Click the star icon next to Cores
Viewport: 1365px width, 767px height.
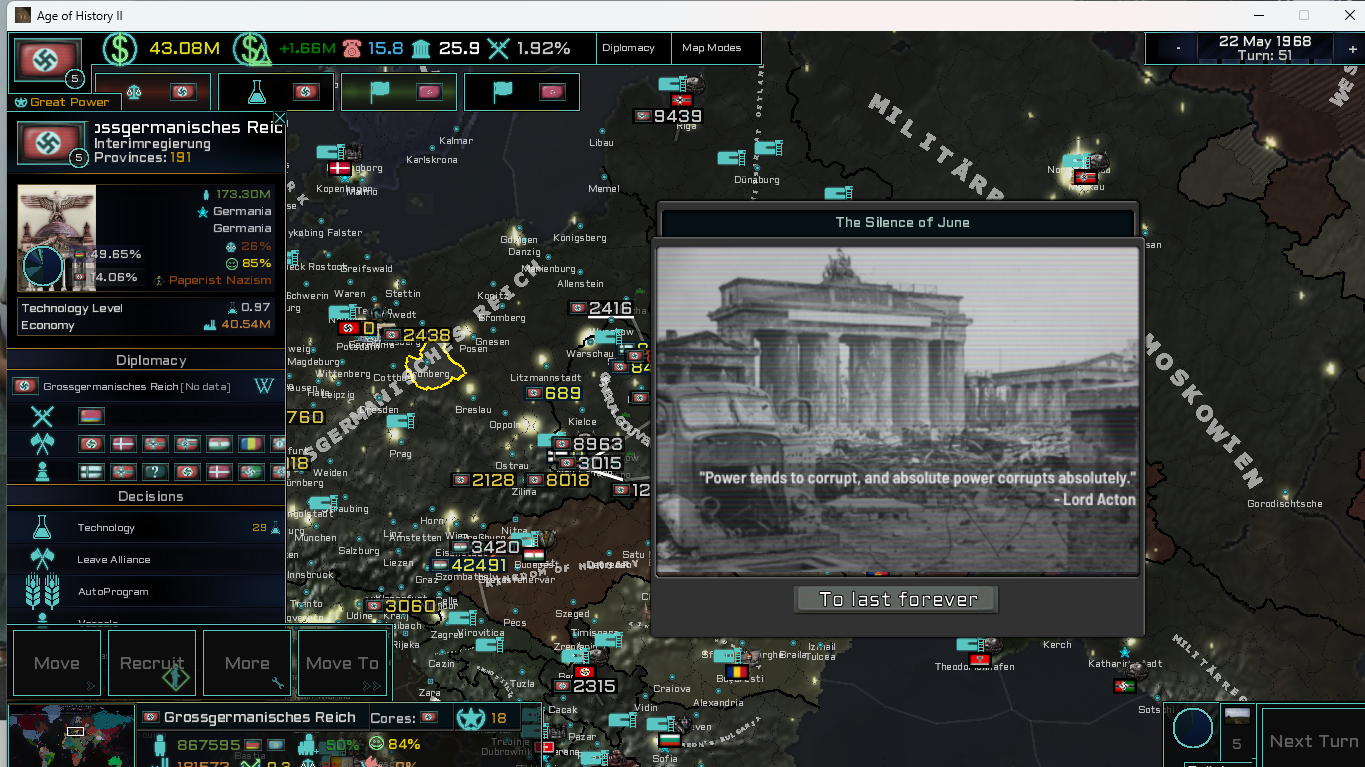(x=468, y=717)
